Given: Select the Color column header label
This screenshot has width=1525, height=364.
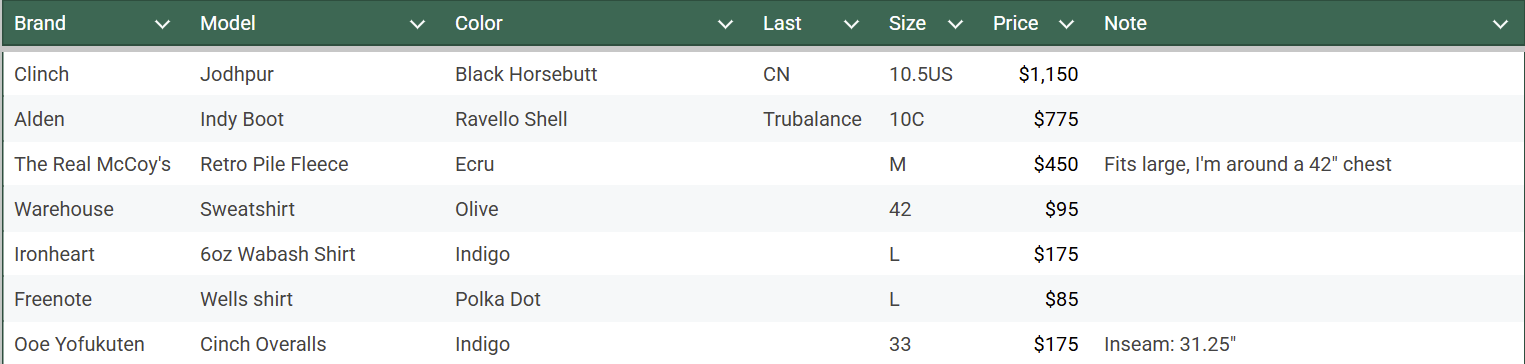Looking at the screenshot, I should (x=479, y=23).
